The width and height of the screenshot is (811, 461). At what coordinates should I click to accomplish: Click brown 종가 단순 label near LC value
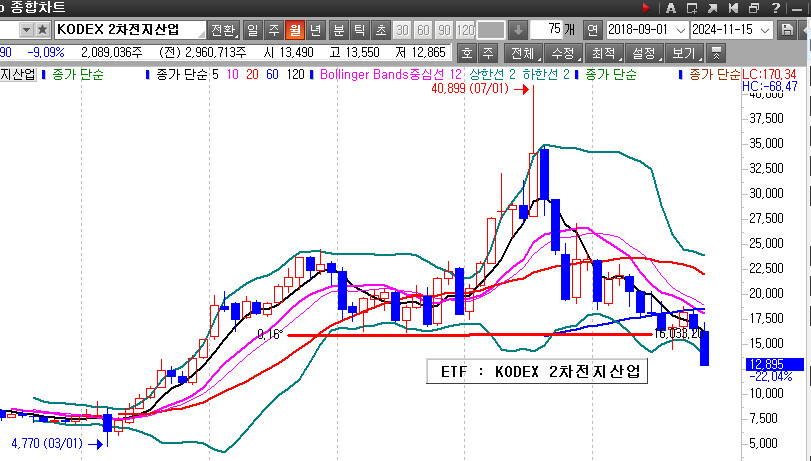pos(715,74)
